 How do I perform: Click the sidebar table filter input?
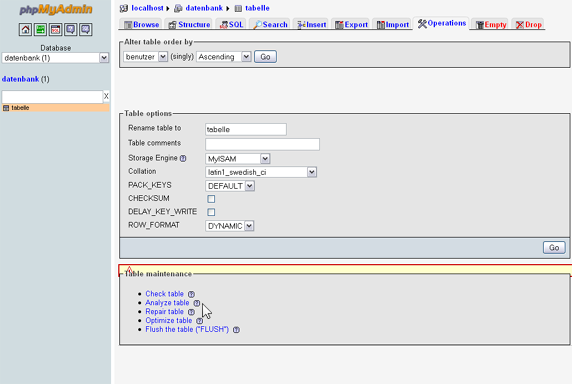click(52, 97)
